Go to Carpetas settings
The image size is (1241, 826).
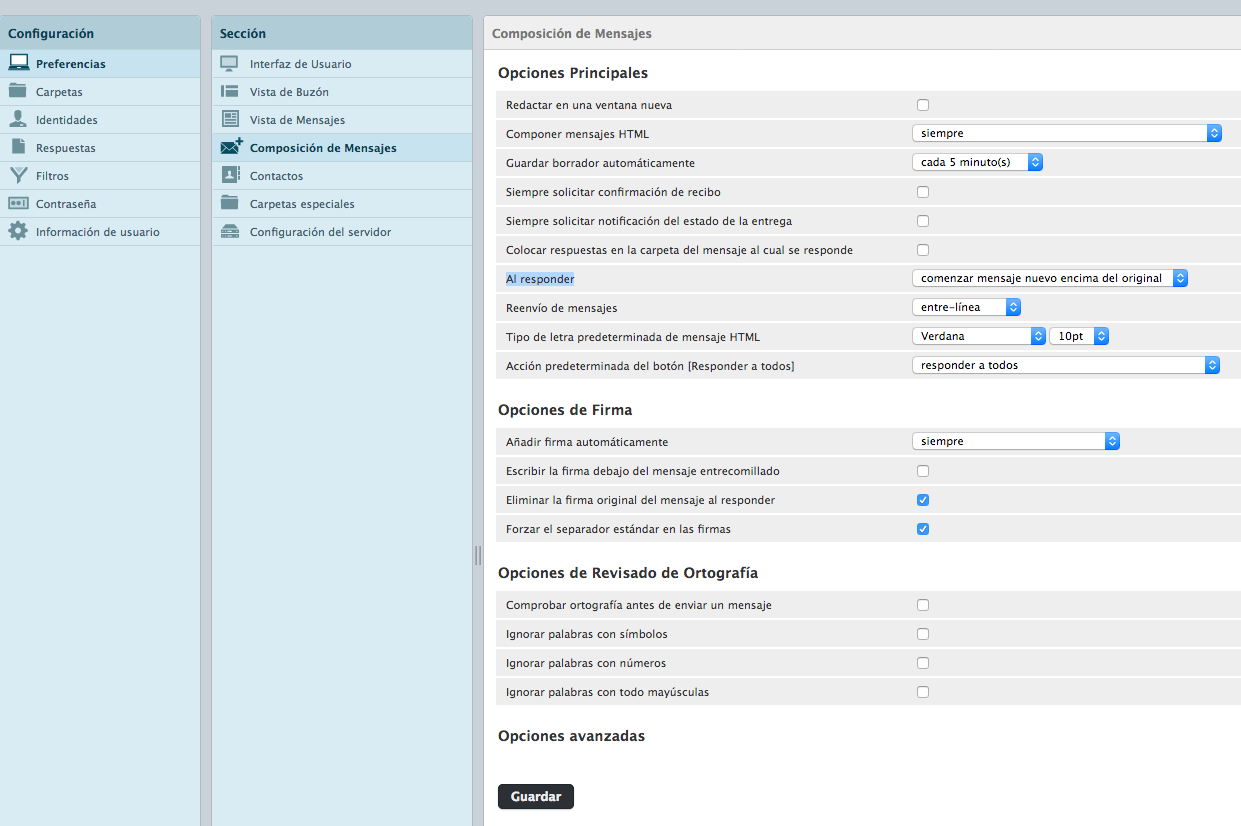[x=100, y=92]
